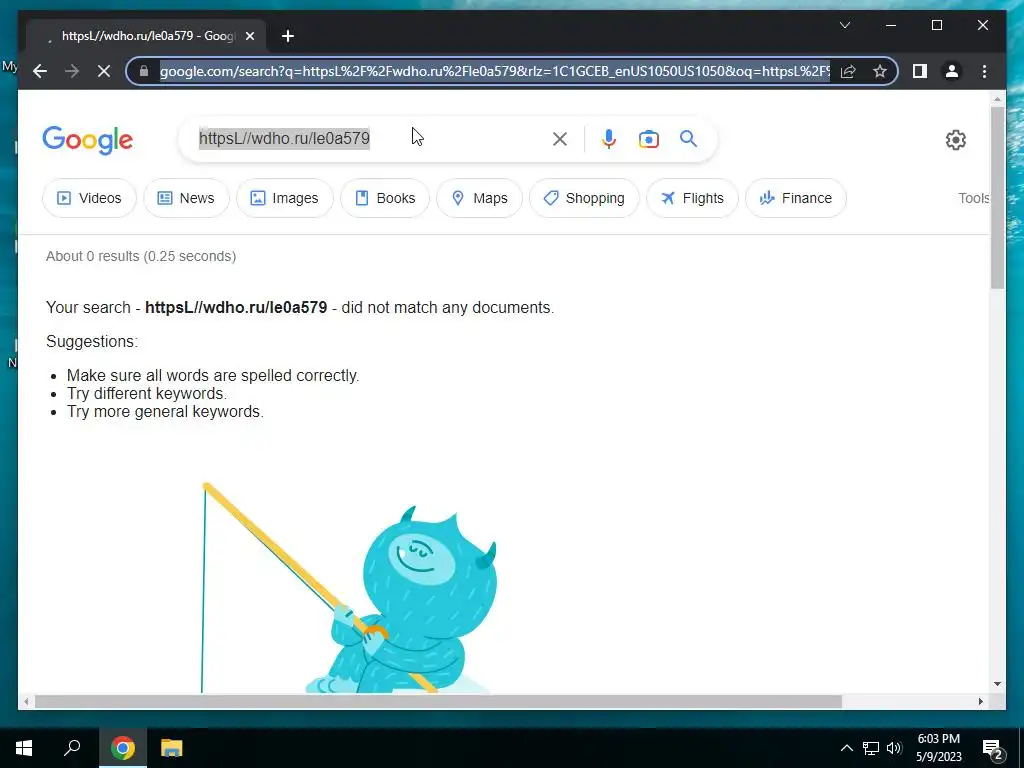The height and width of the screenshot is (768, 1024).
Task: Open the volume control tray icon
Action: coord(894,748)
